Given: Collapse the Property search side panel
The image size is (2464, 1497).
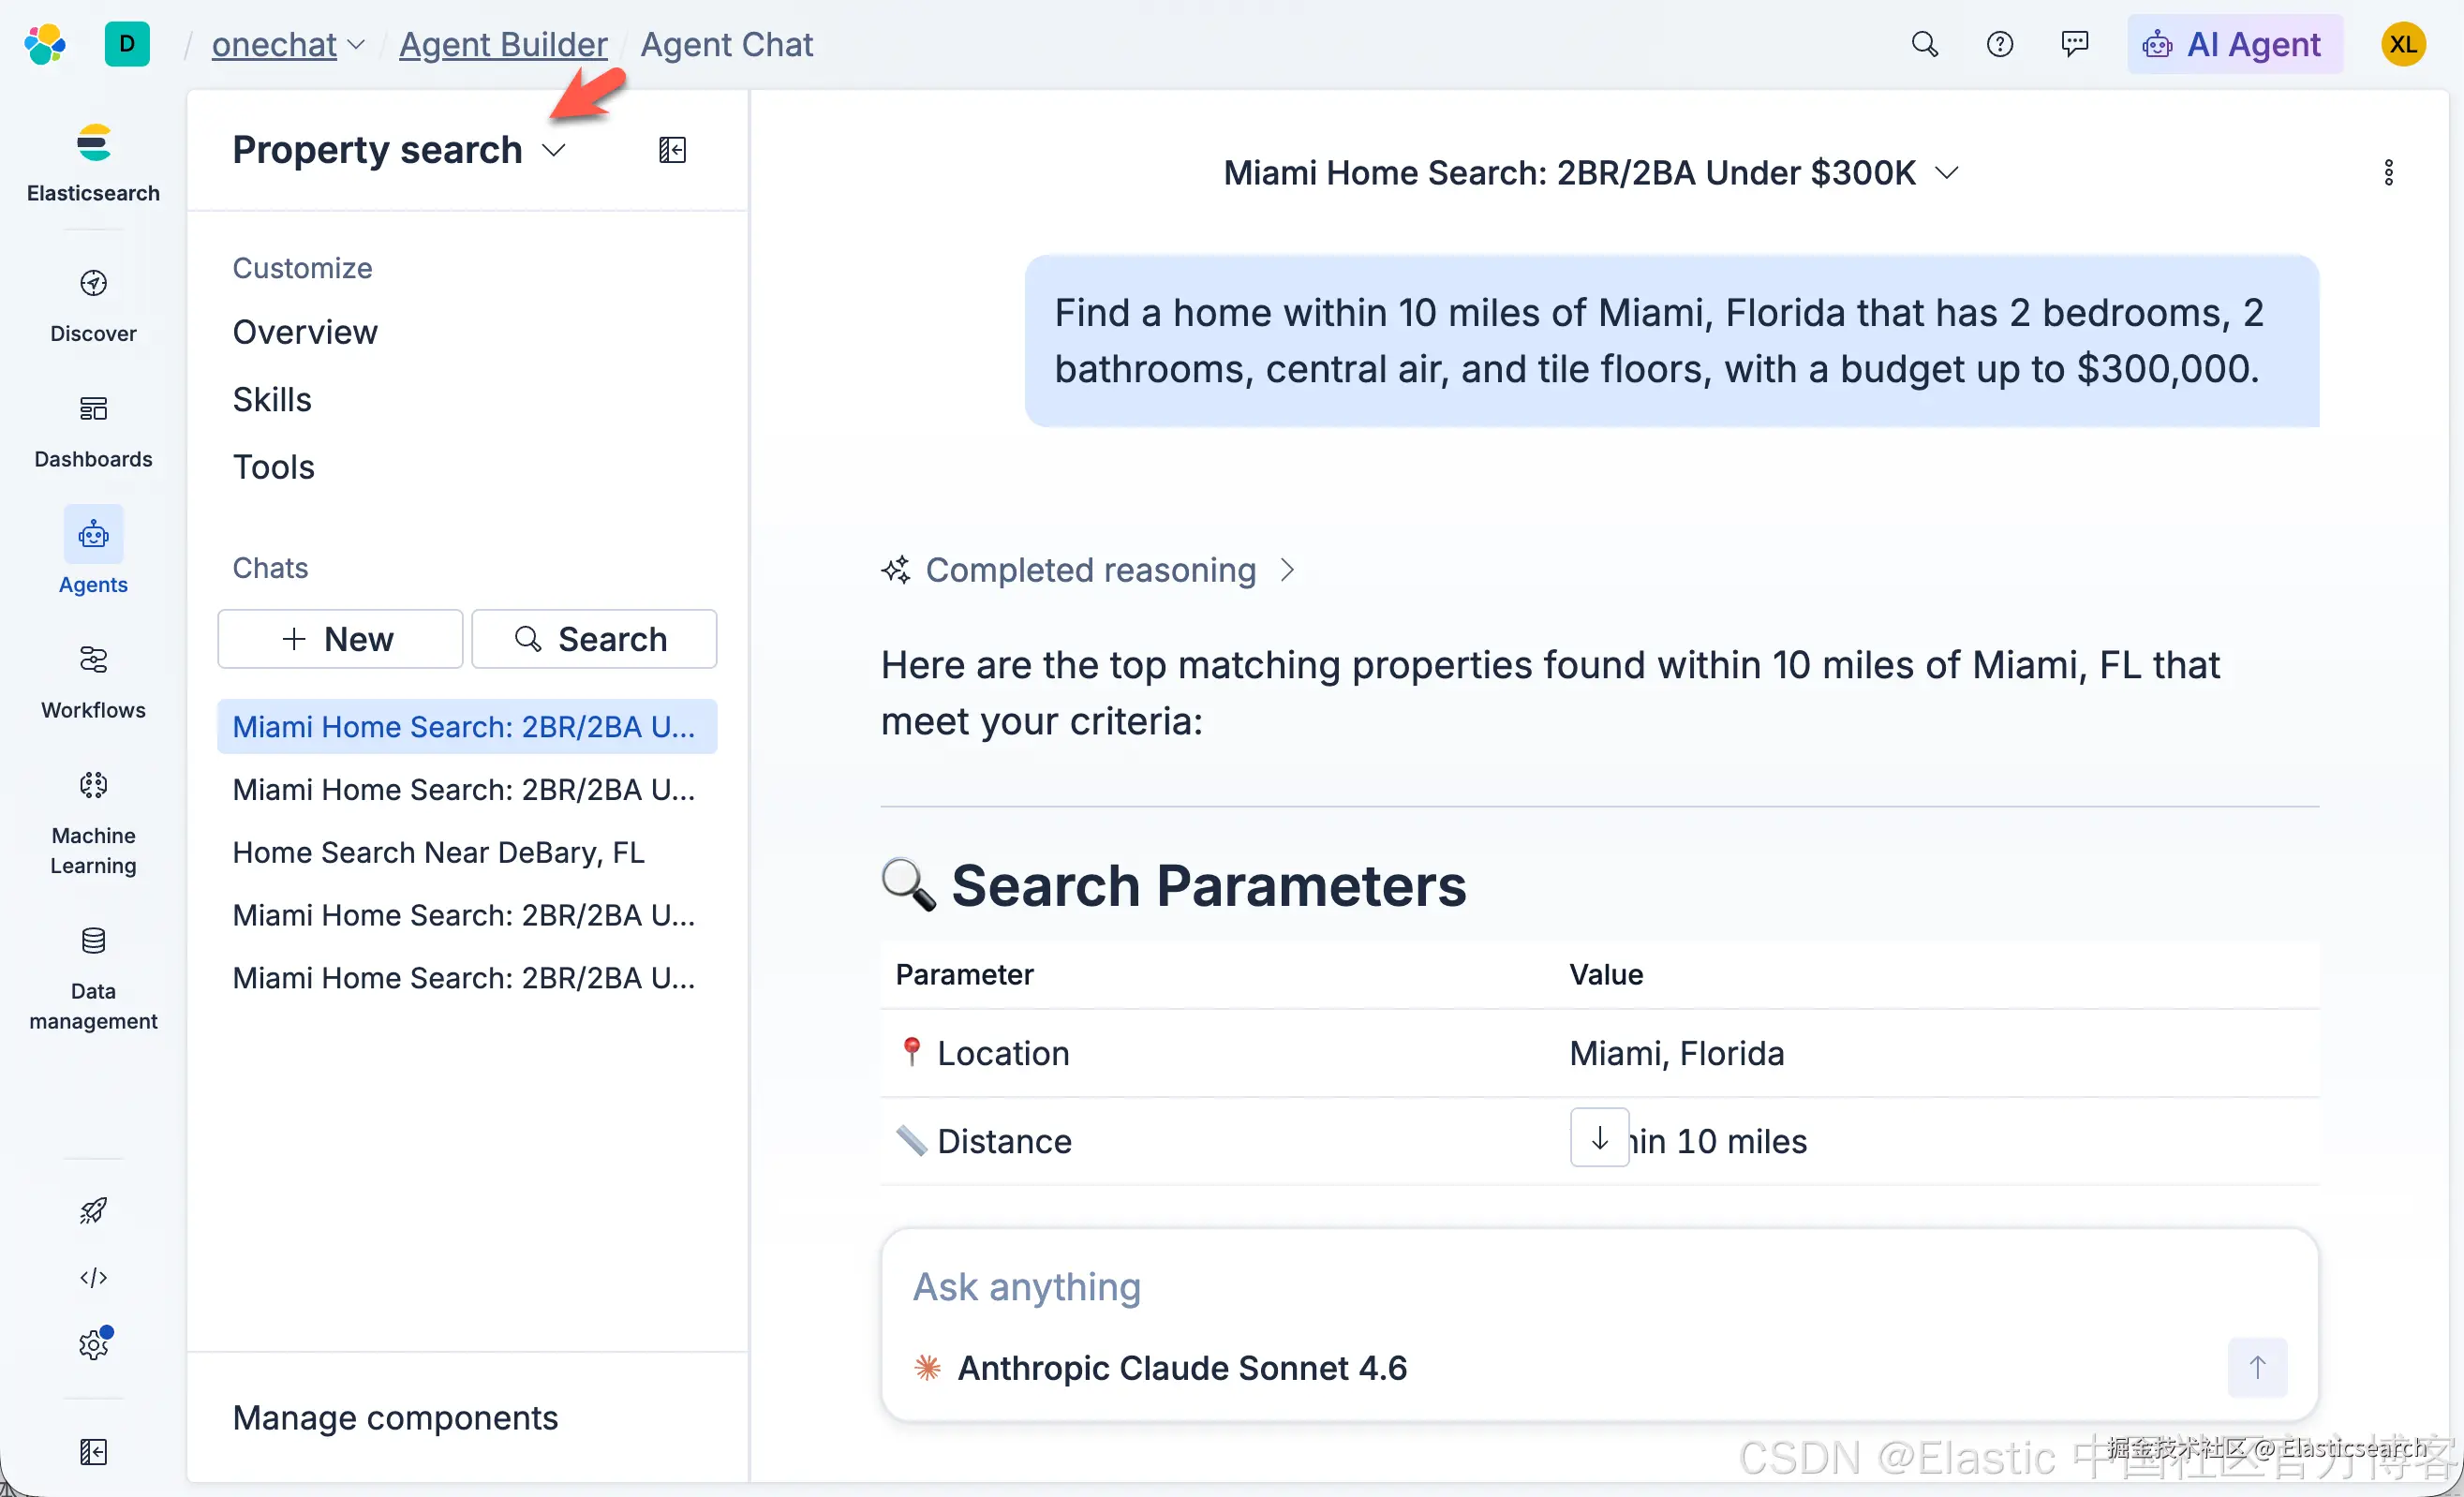Looking at the screenshot, I should click(672, 150).
